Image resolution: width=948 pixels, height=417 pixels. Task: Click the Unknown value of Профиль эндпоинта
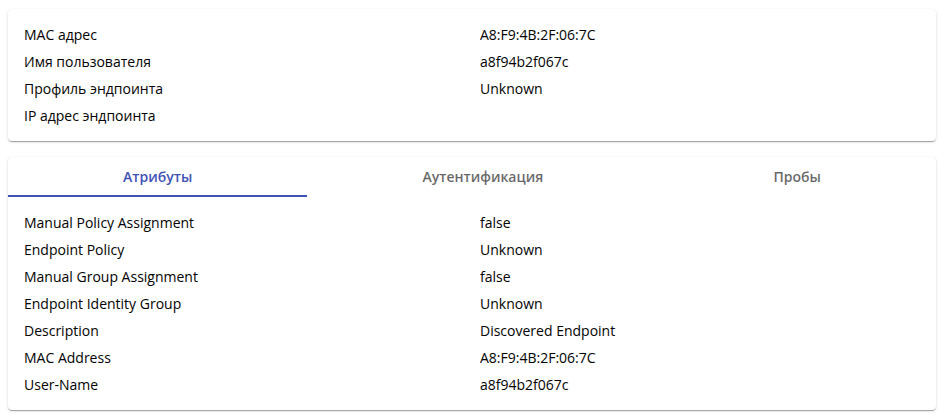(511, 89)
